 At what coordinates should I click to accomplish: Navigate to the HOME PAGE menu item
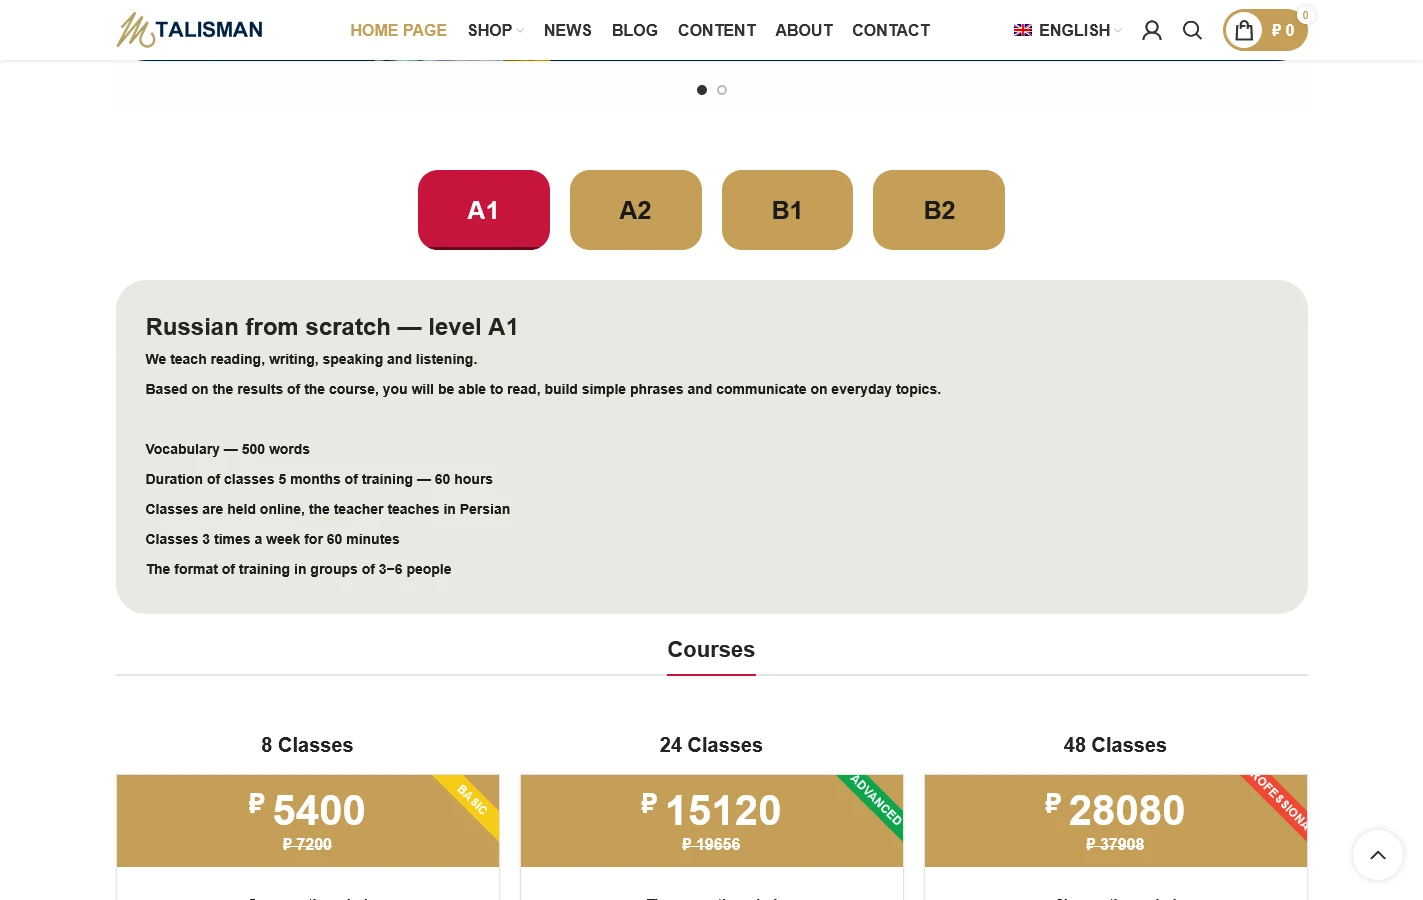tap(398, 30)
